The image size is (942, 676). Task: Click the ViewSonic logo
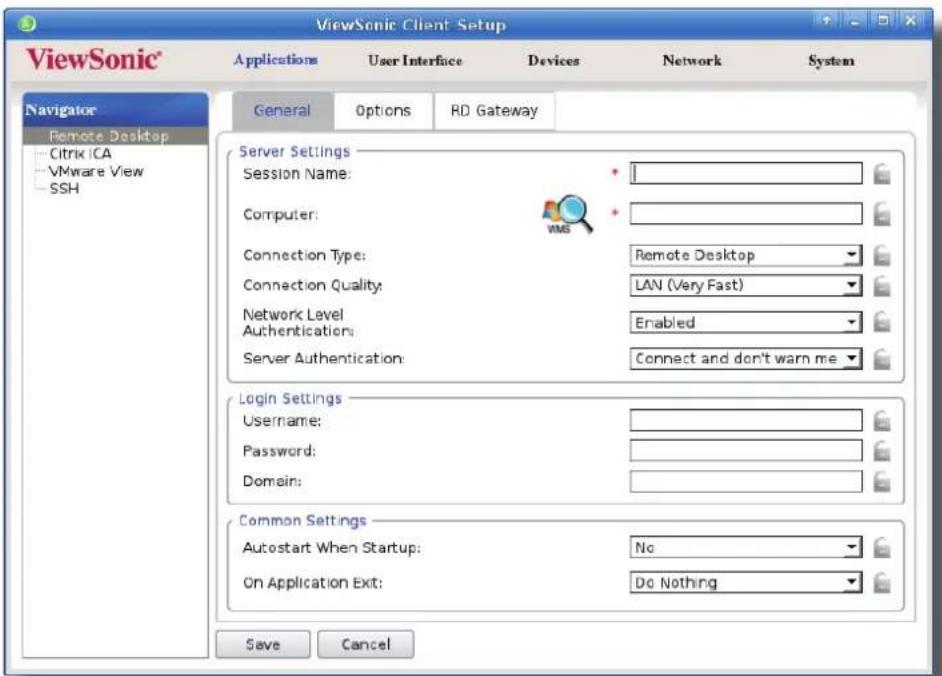coord(94,59)
